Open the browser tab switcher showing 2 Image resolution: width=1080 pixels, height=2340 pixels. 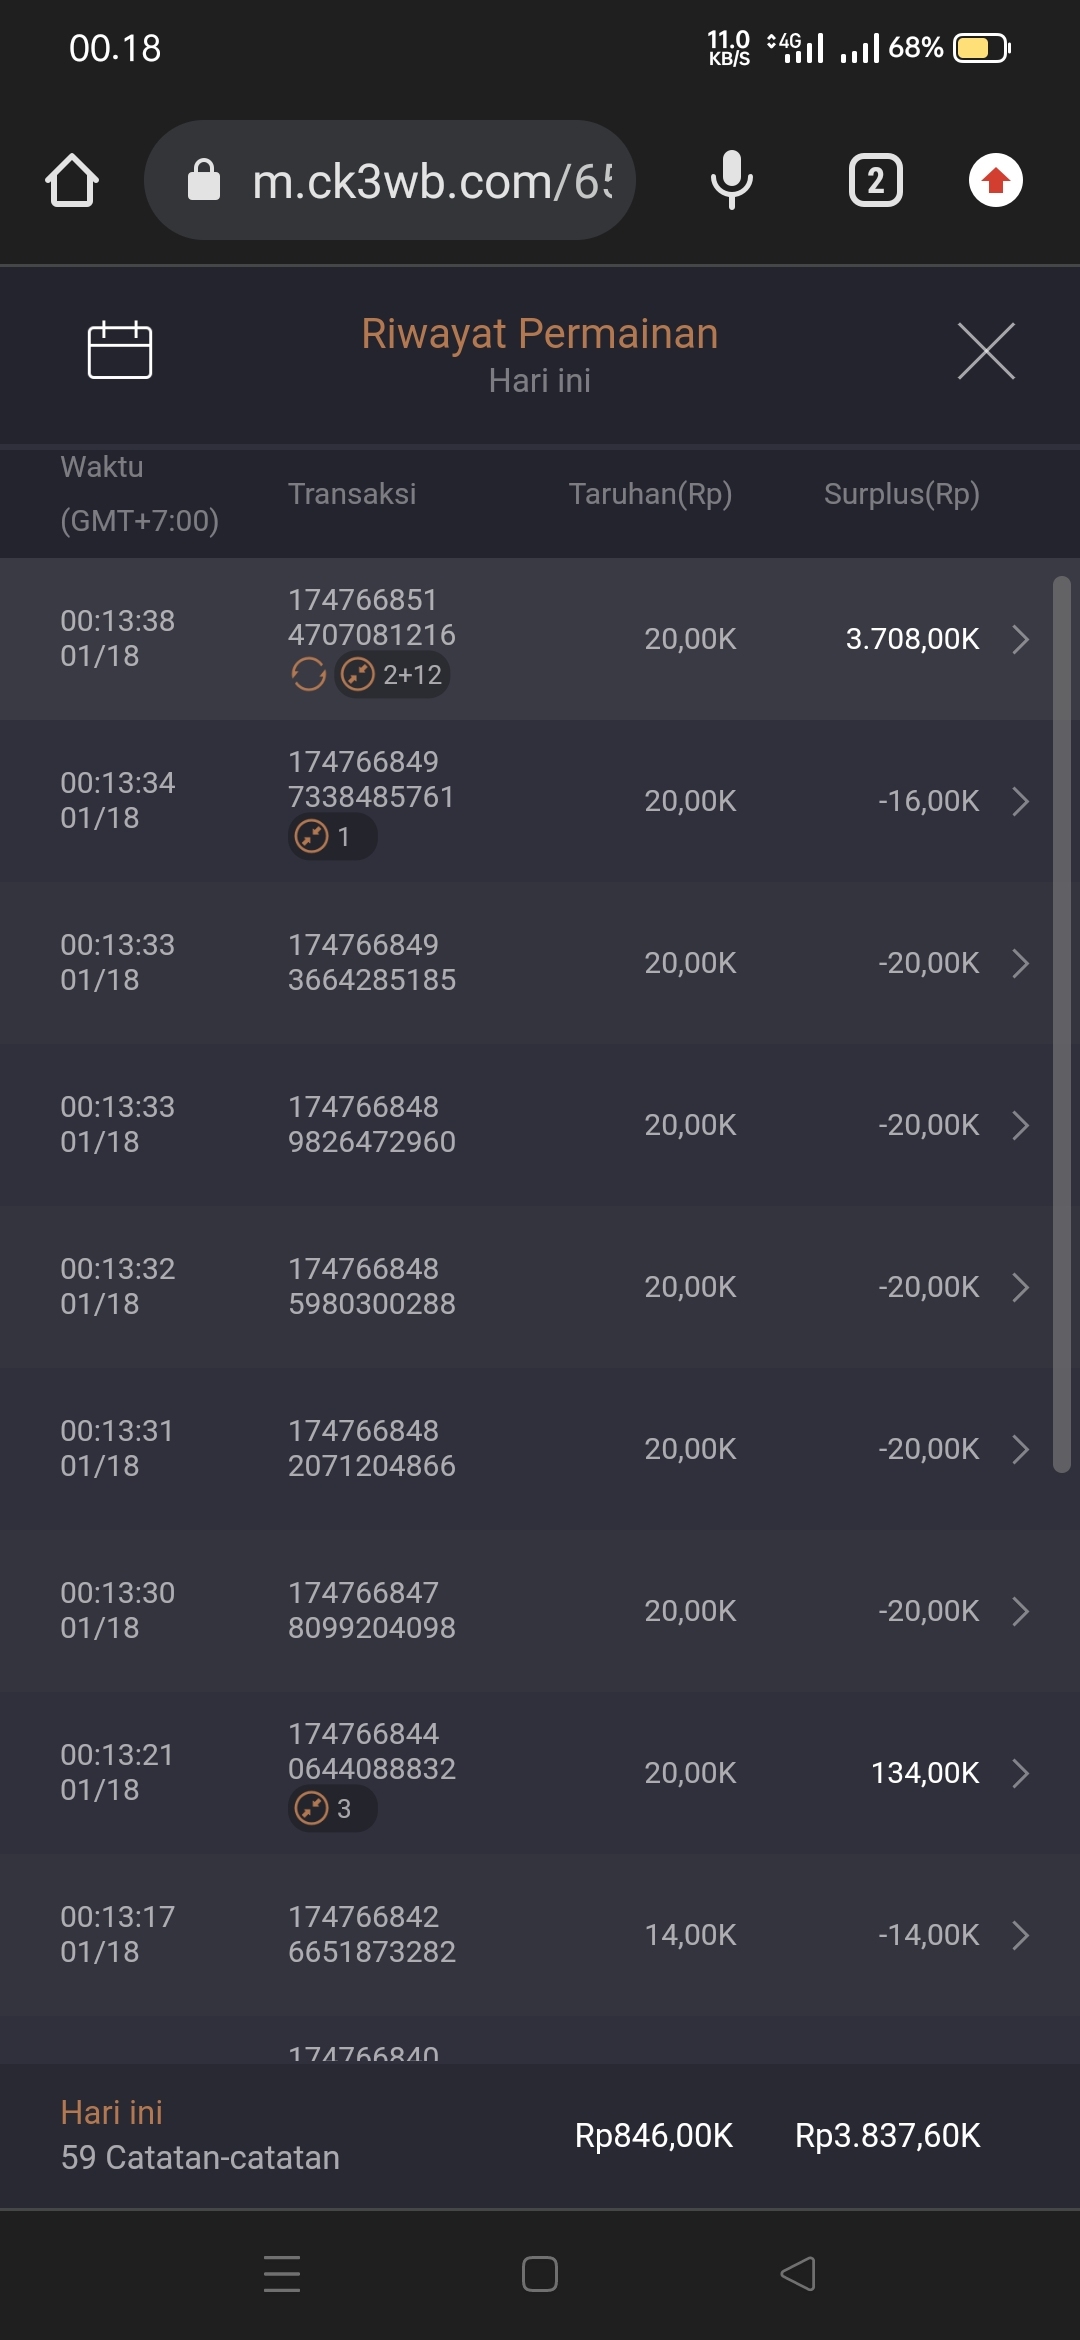point(875,181)
